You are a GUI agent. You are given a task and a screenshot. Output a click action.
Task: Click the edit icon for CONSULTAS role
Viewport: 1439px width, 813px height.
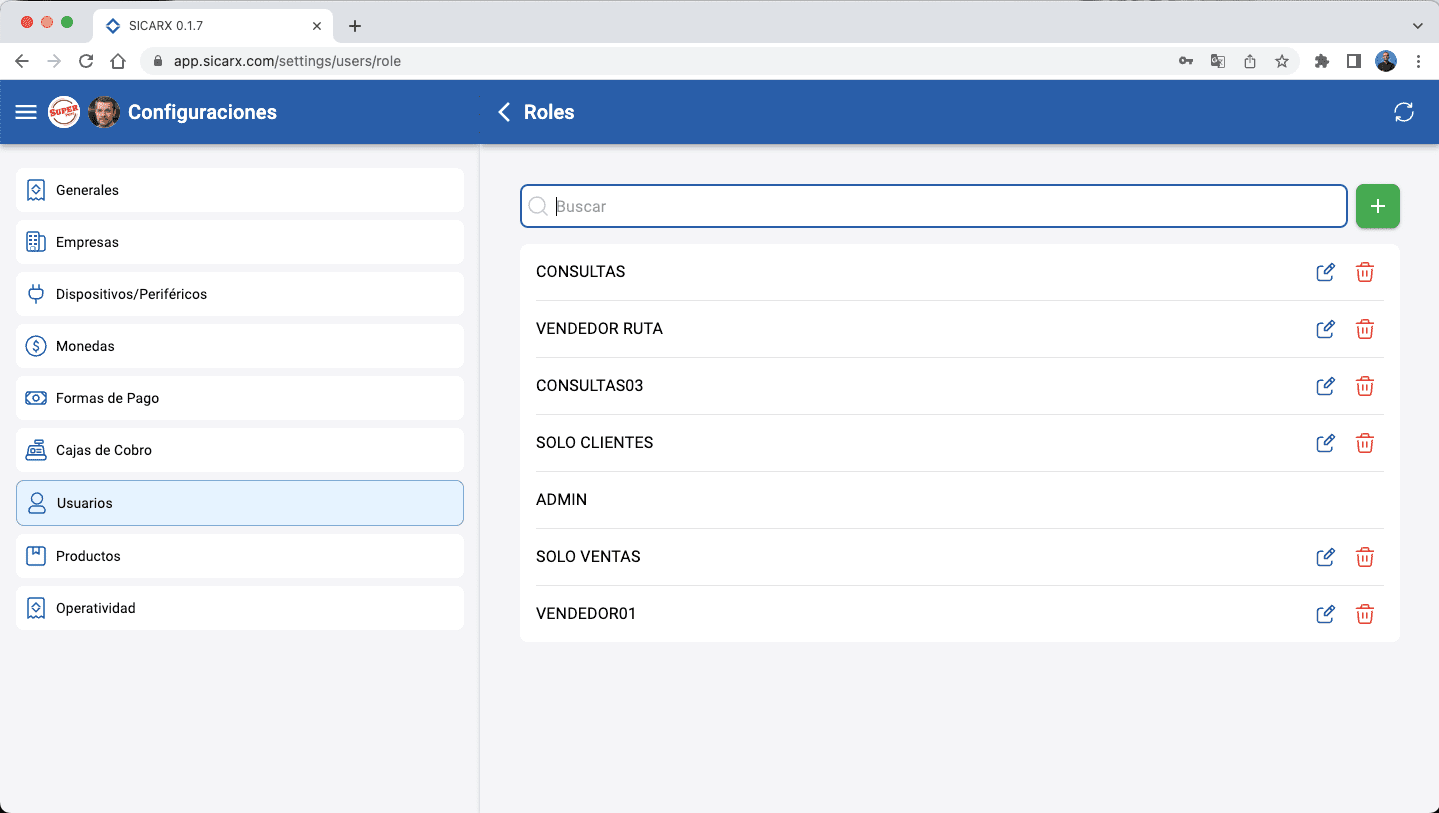(1325, 272)
